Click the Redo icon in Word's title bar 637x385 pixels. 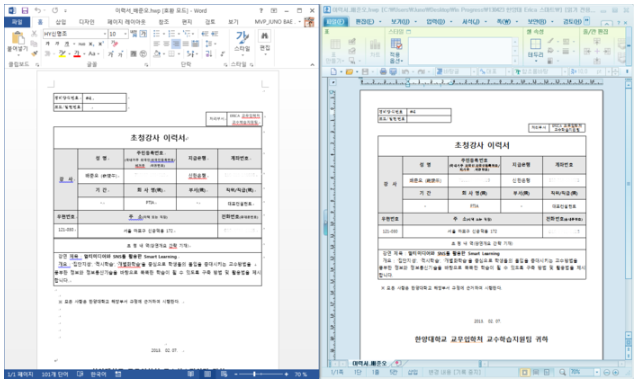click(x=55, y=11)
